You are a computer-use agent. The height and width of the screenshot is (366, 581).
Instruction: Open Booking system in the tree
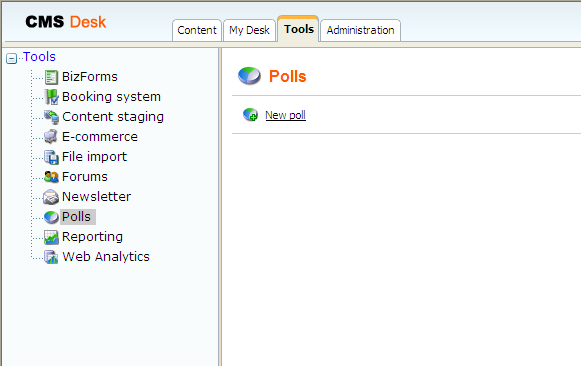[111, 97]
